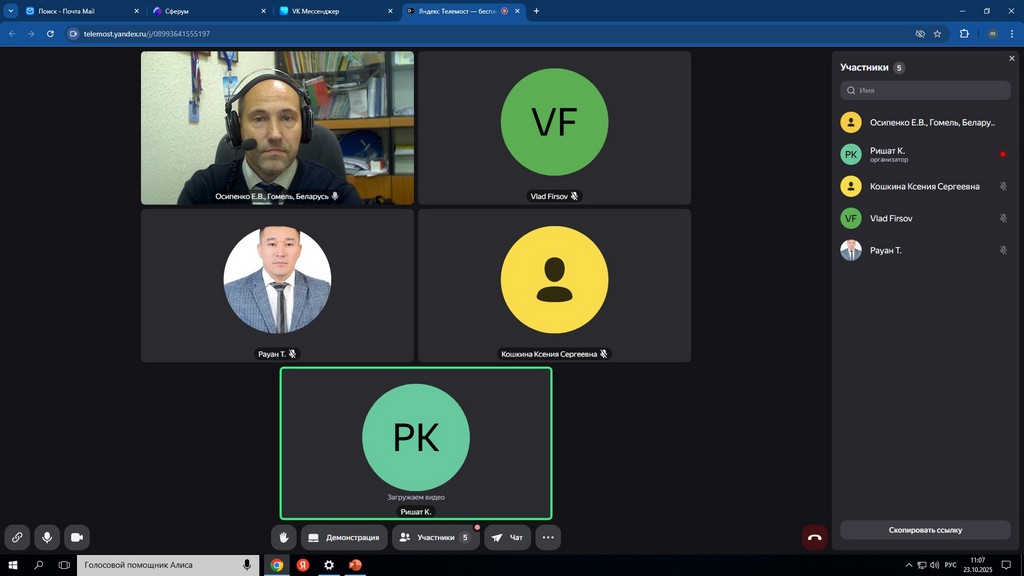Switch to the Сферум browser tab
This screenshot has height=576, width=1024.
coord(207,11)
